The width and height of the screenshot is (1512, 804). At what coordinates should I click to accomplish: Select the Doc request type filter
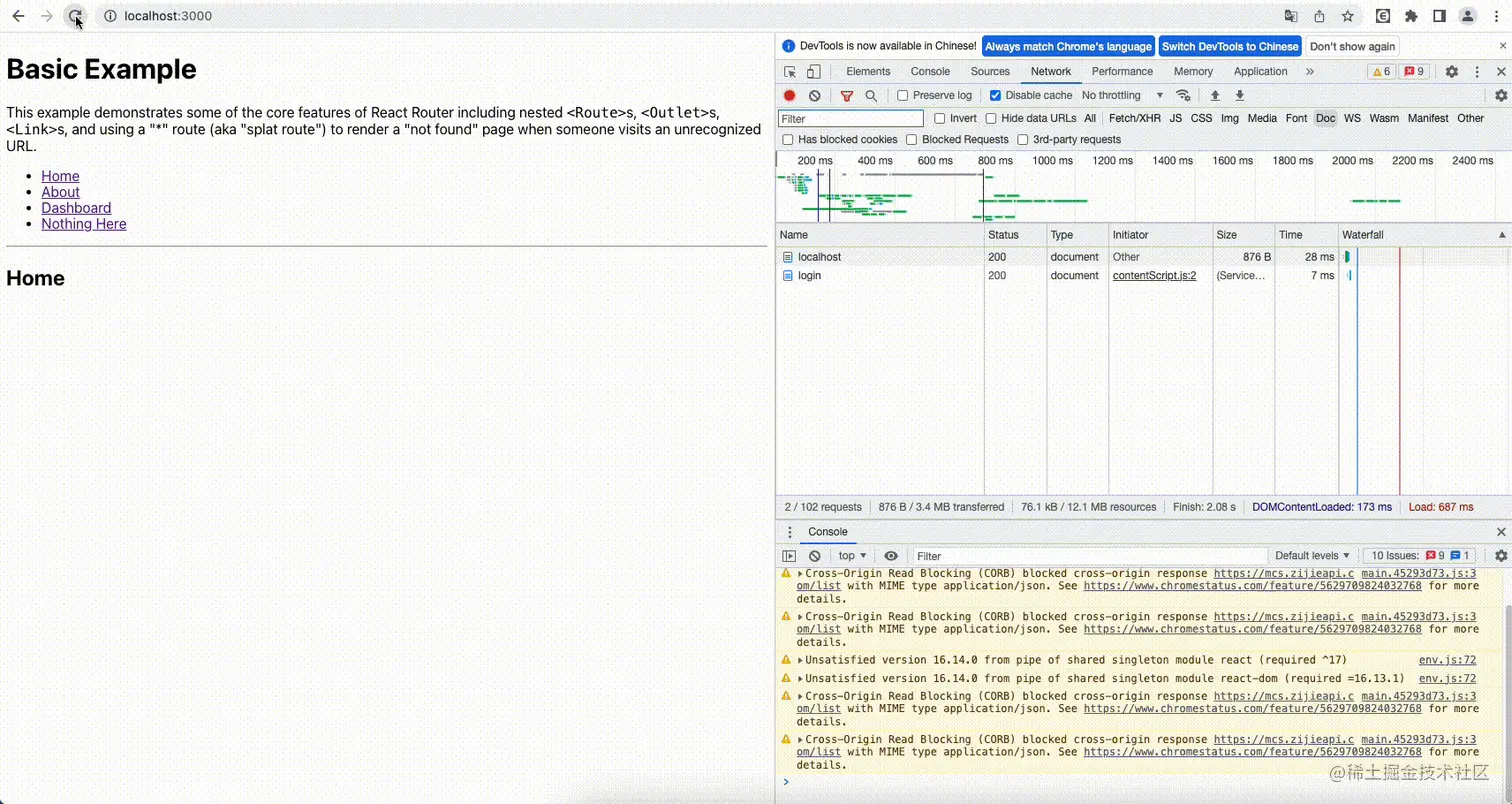1325,118
